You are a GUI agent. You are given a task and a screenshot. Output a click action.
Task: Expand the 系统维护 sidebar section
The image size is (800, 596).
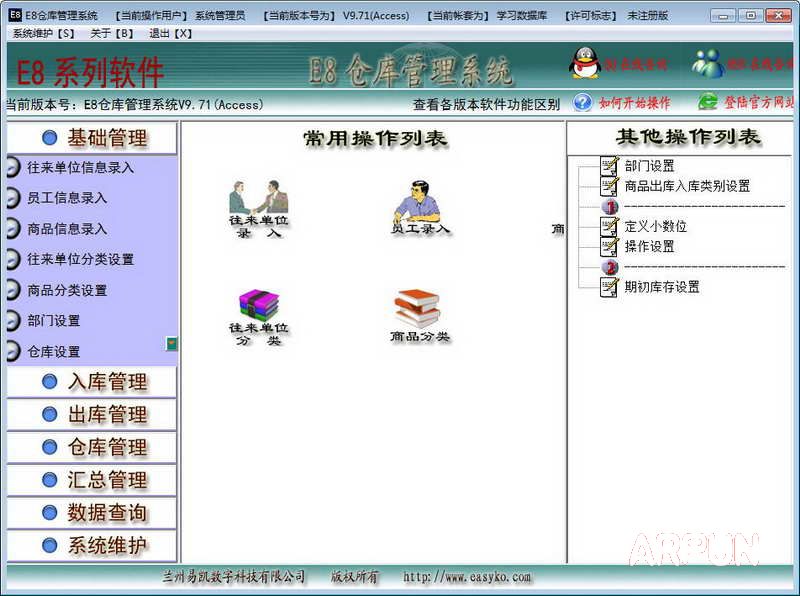92,545
